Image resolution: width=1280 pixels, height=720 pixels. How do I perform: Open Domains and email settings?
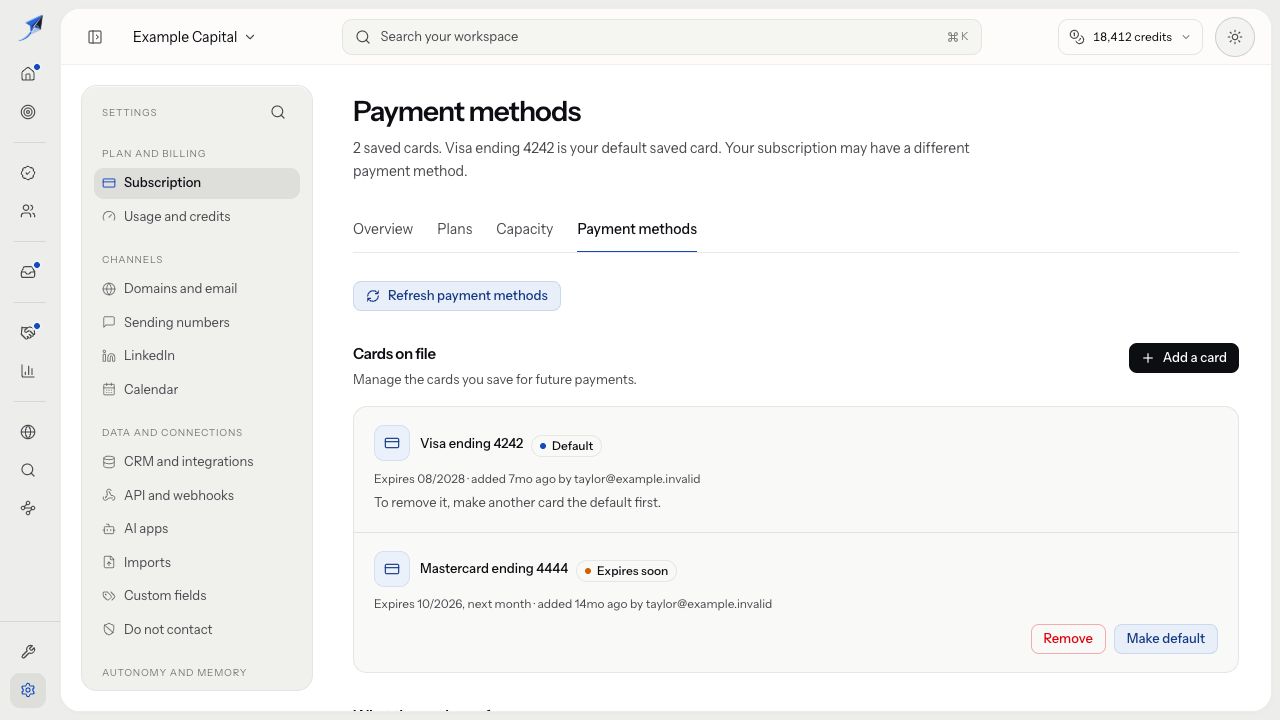coord(197,289)
